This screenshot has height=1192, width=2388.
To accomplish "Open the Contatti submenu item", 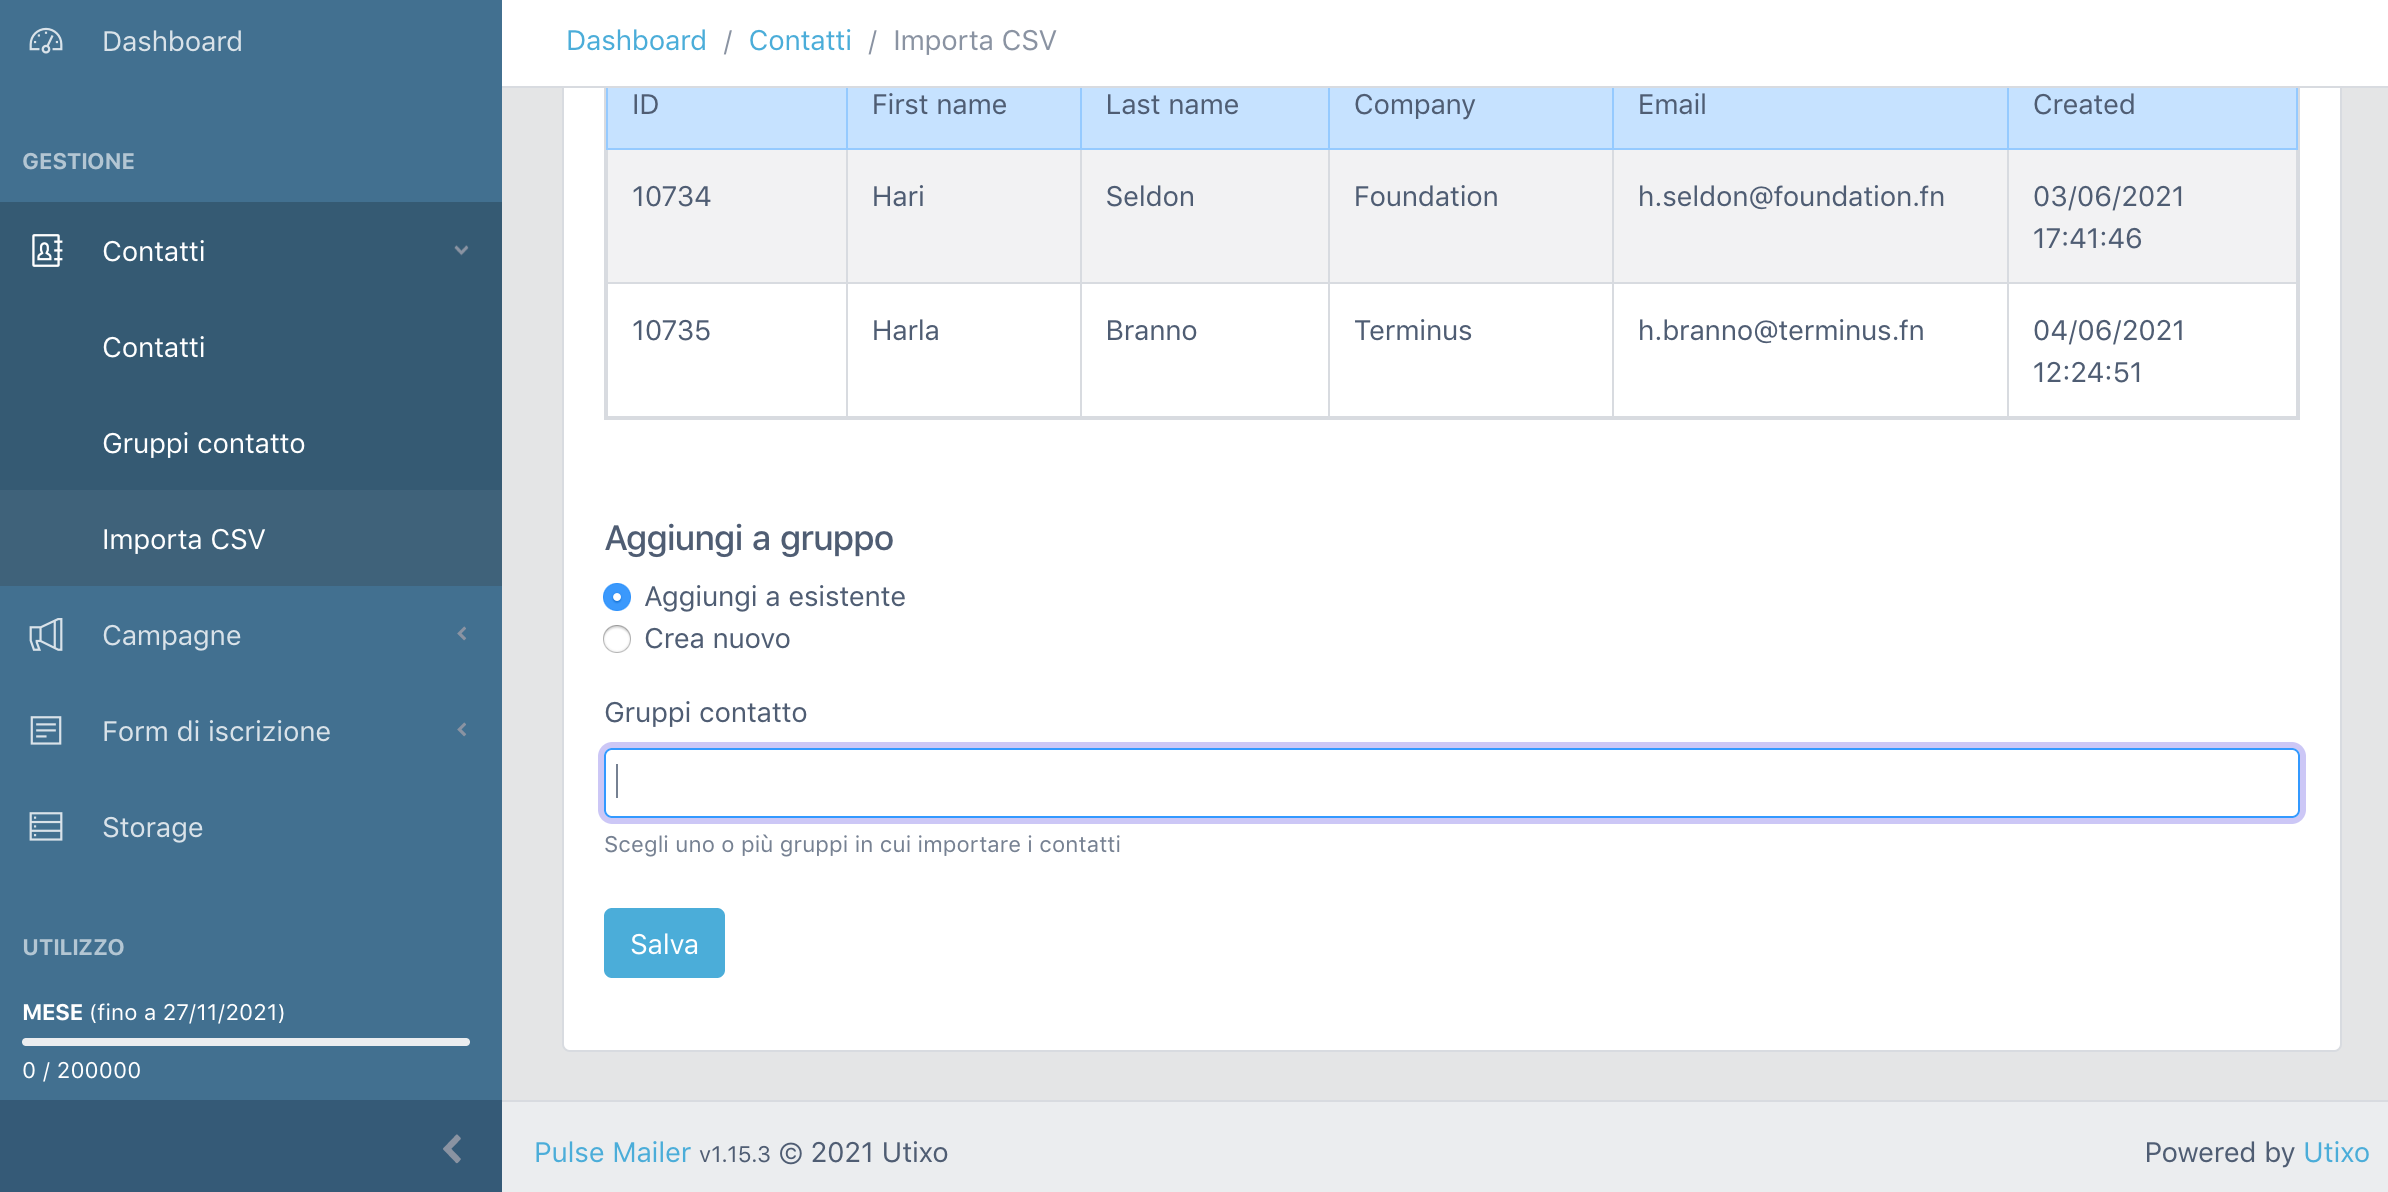I will click(153, 347).
